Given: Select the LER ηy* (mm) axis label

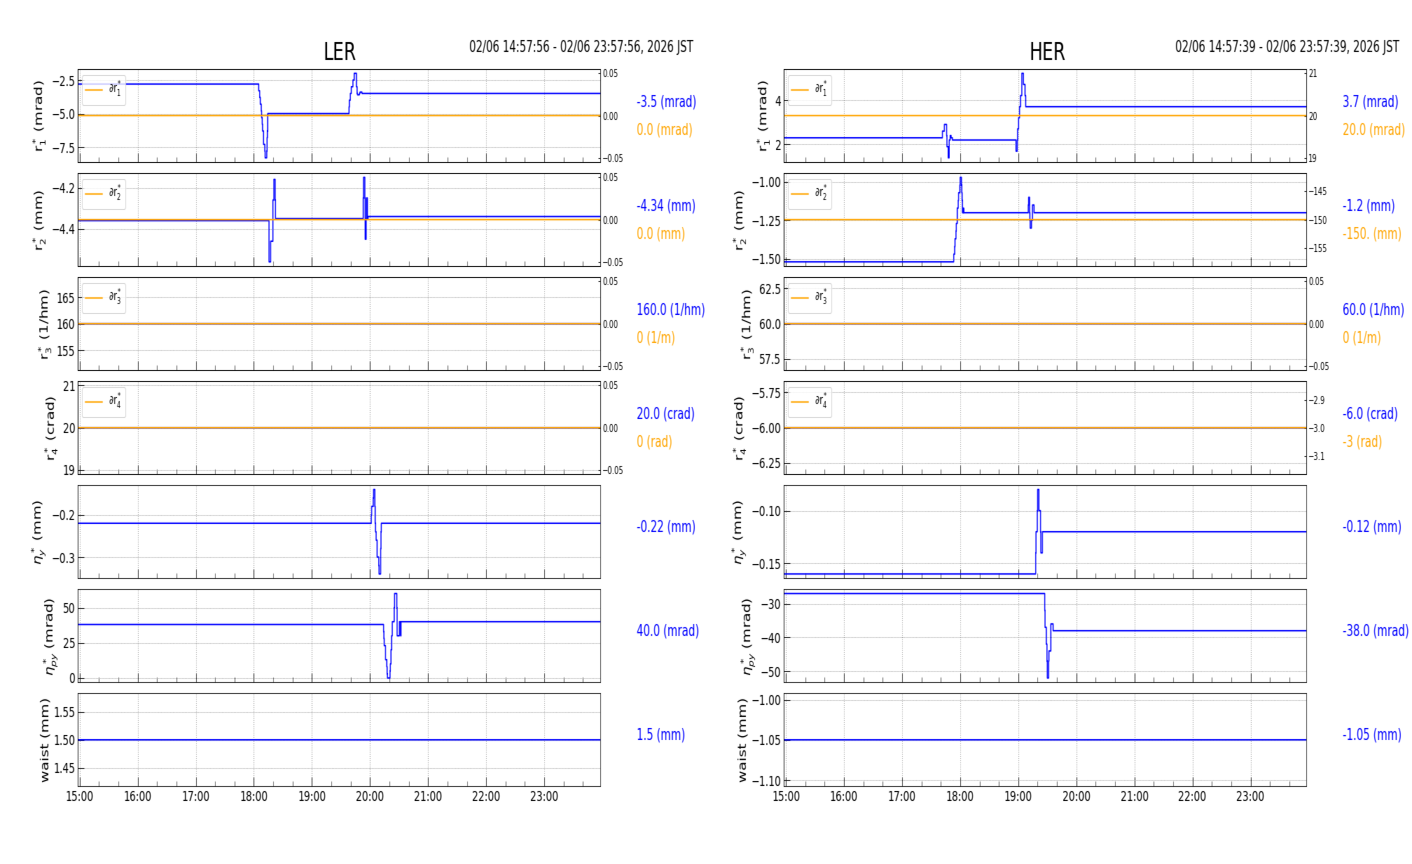Looking at the screenshot, I should pos(40,532).
